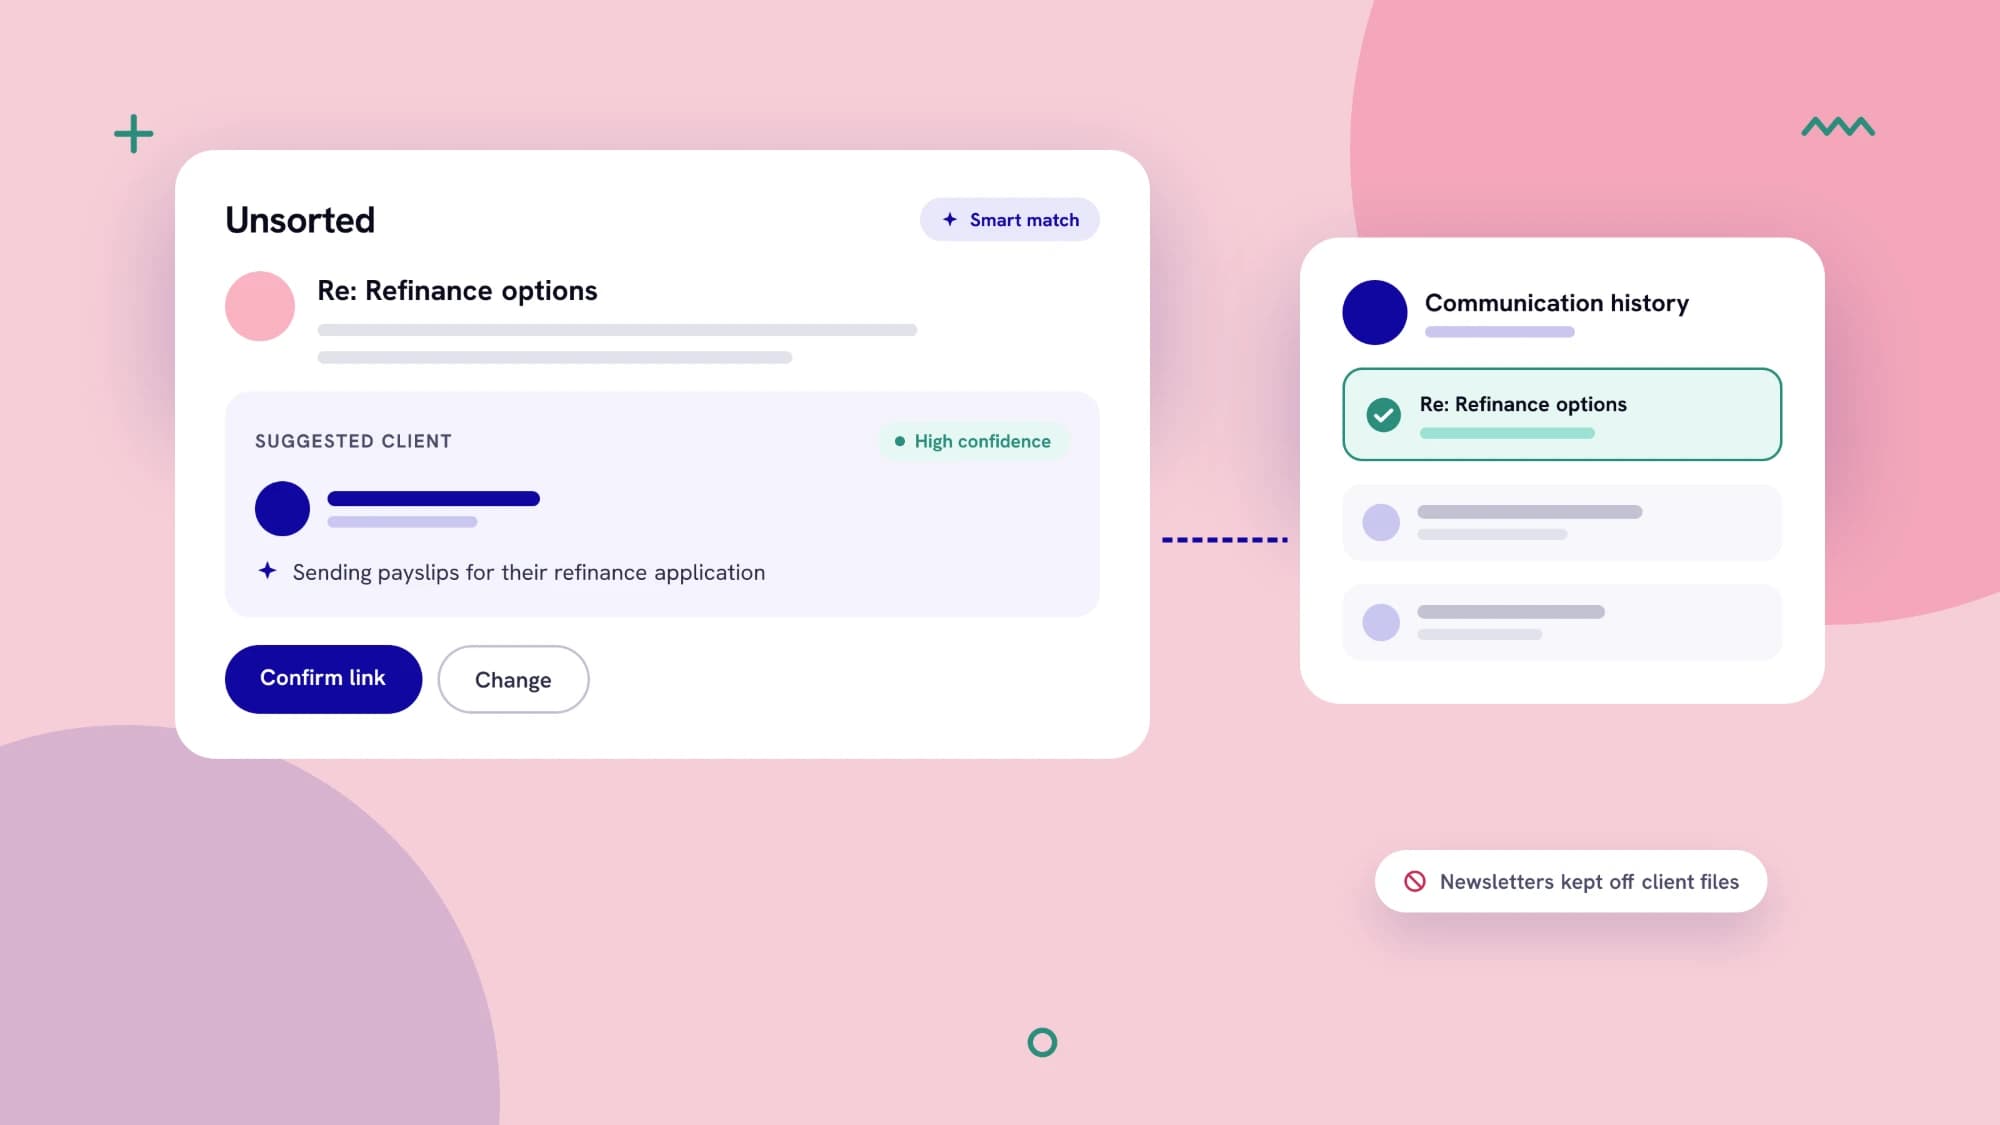Viewport: 2000px width, 1125px height.
Task: Click the Communication history avatar
Action: (x=1374, y=312)
